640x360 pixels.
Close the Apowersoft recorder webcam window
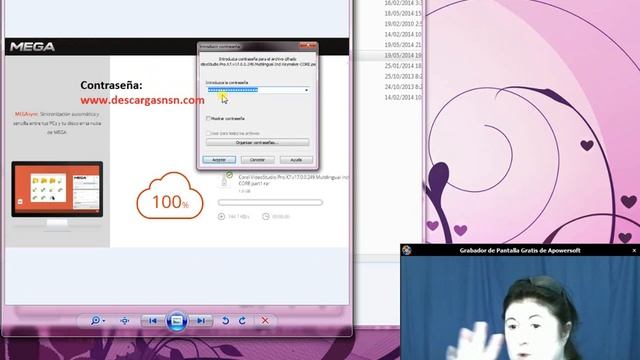[x=634, y=251]
